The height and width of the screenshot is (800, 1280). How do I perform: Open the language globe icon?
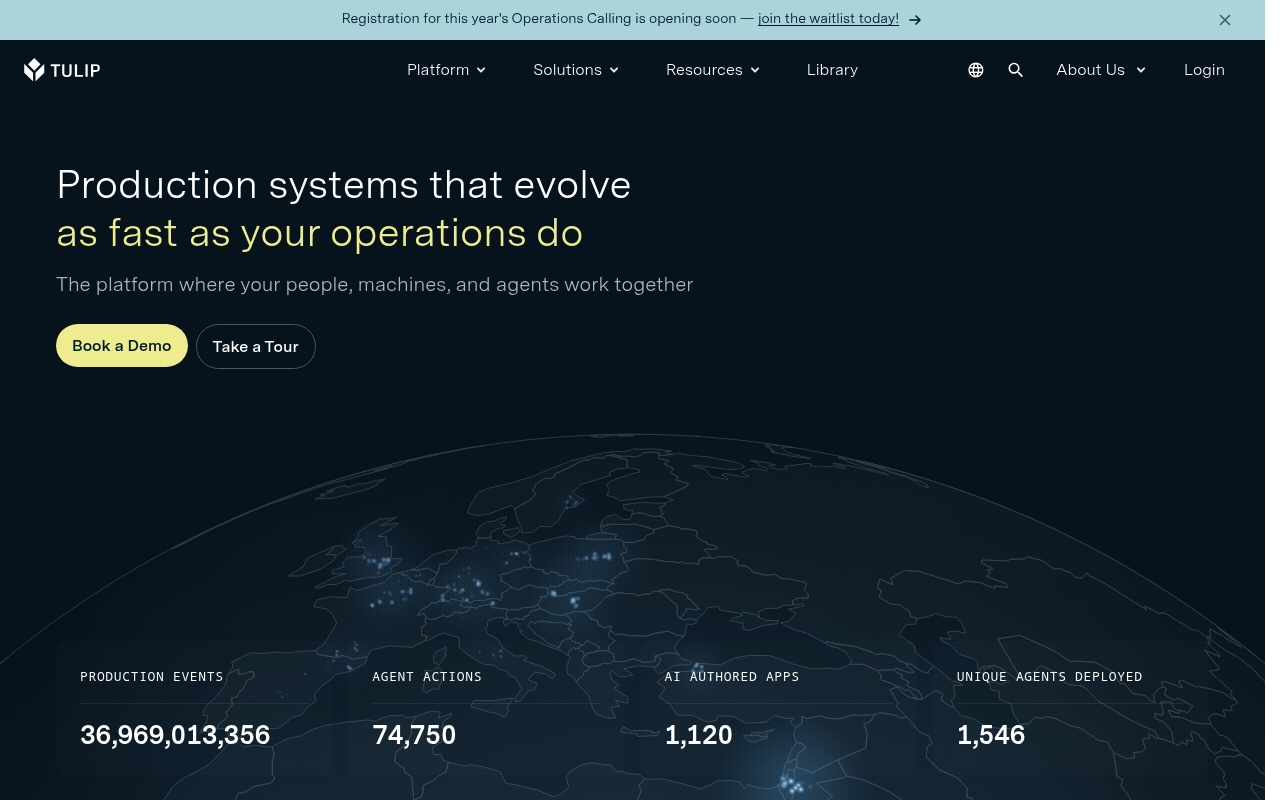coord(976,70)
